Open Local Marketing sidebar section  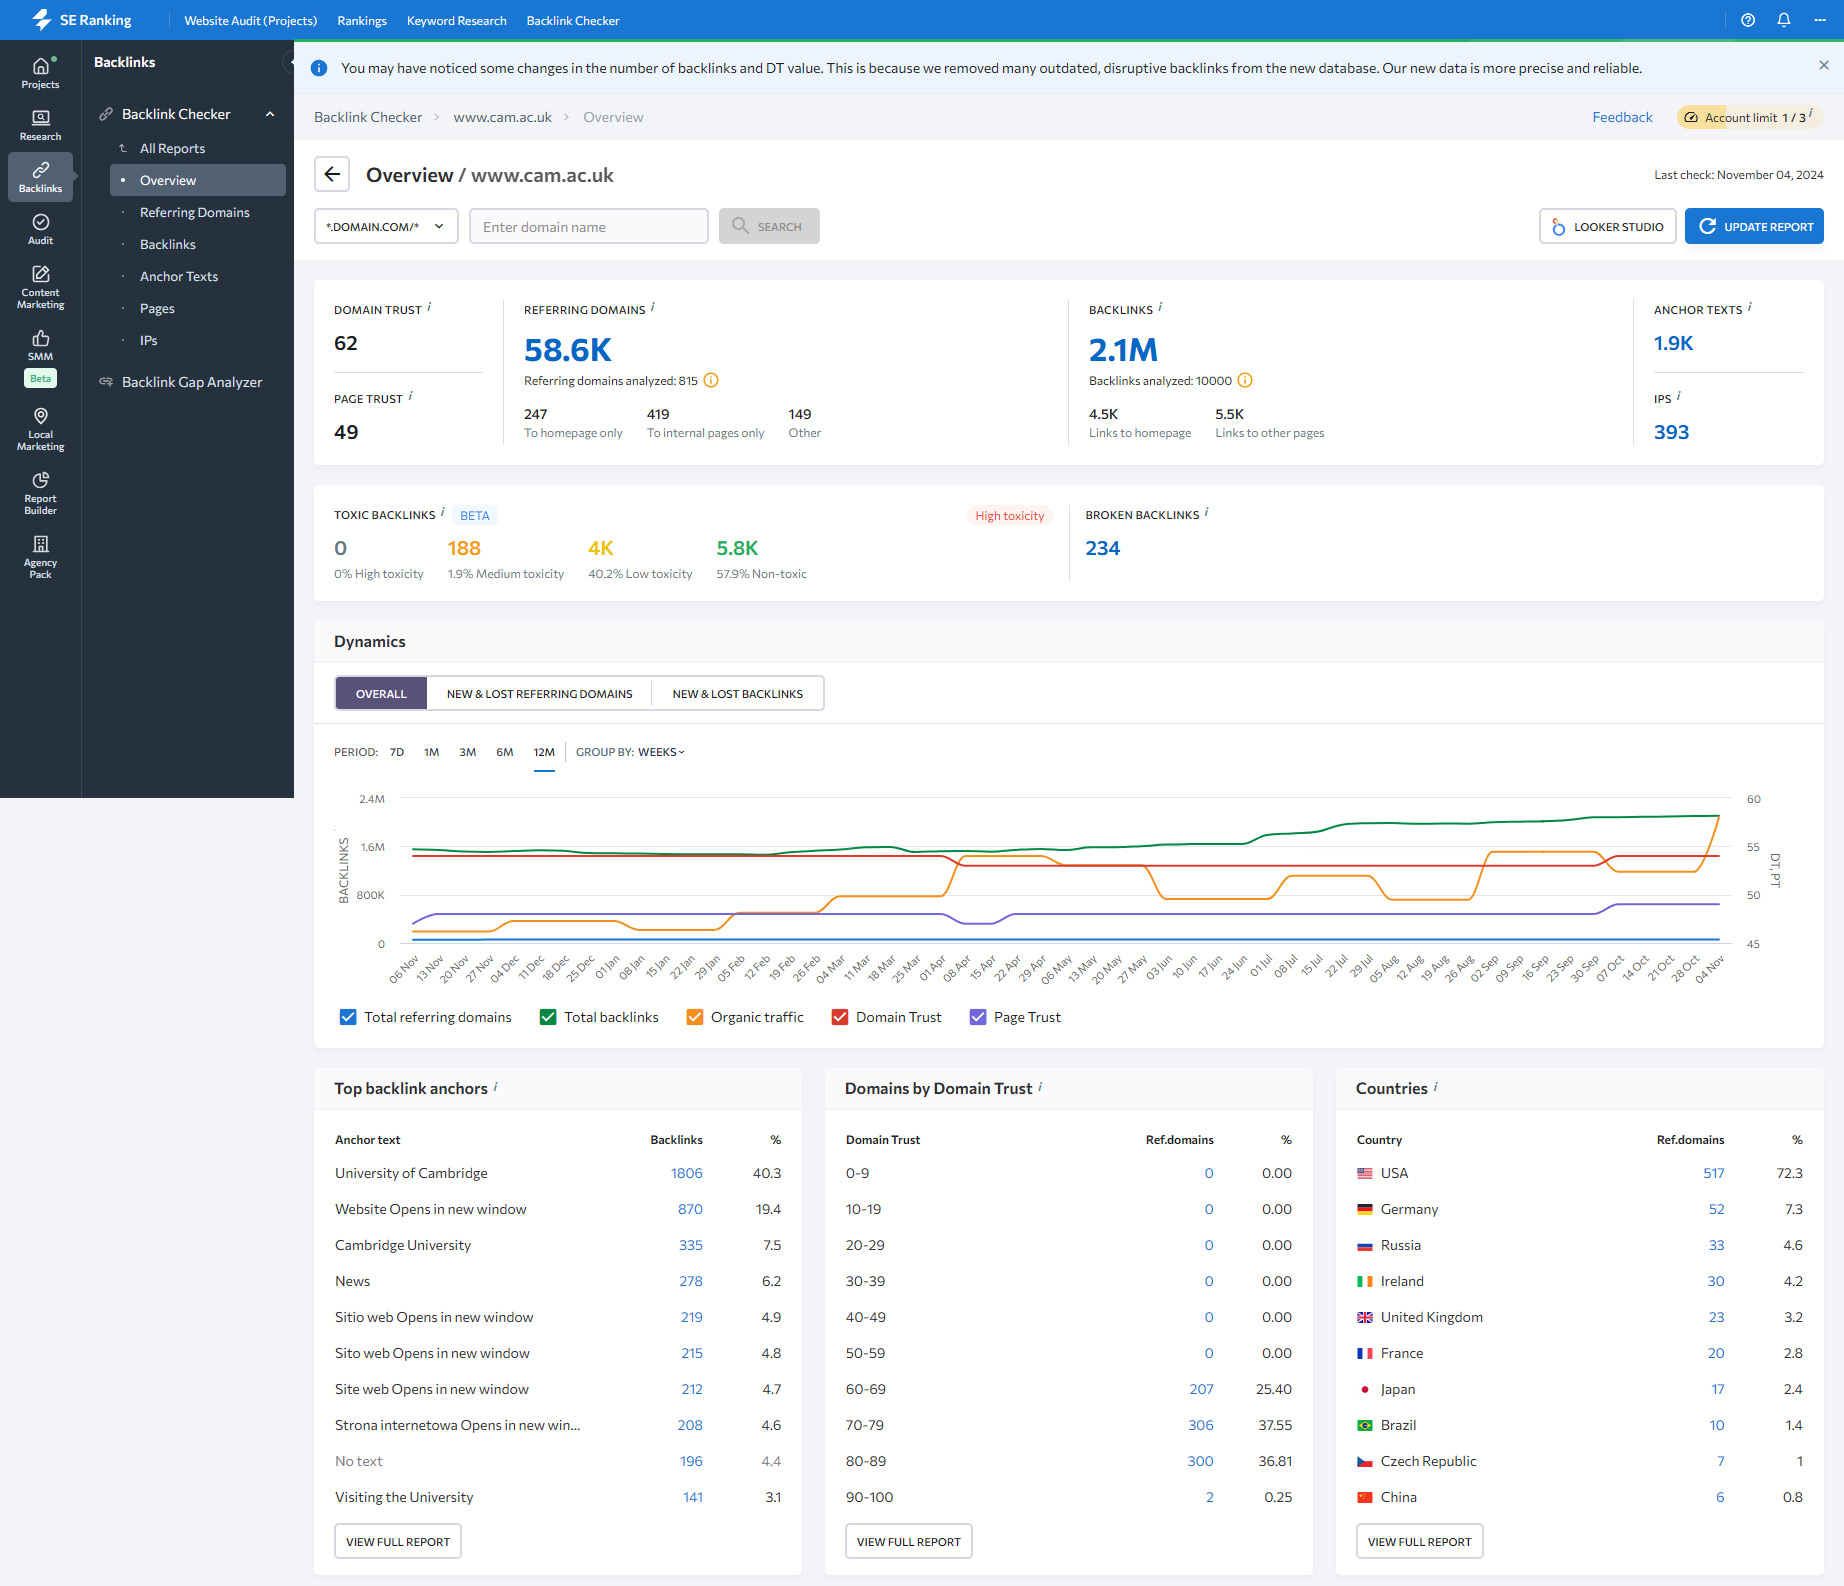[x=40, y=429]
